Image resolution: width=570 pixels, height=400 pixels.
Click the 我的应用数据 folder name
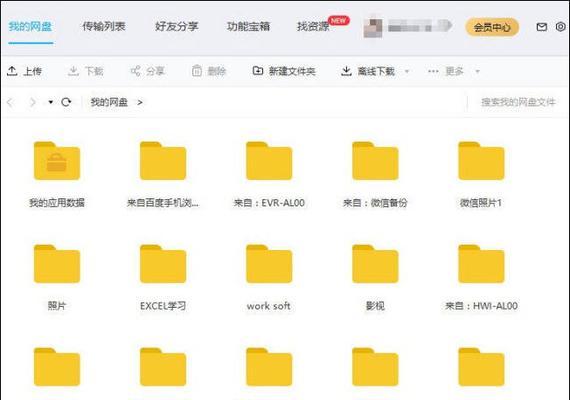[x=57, y=203]
